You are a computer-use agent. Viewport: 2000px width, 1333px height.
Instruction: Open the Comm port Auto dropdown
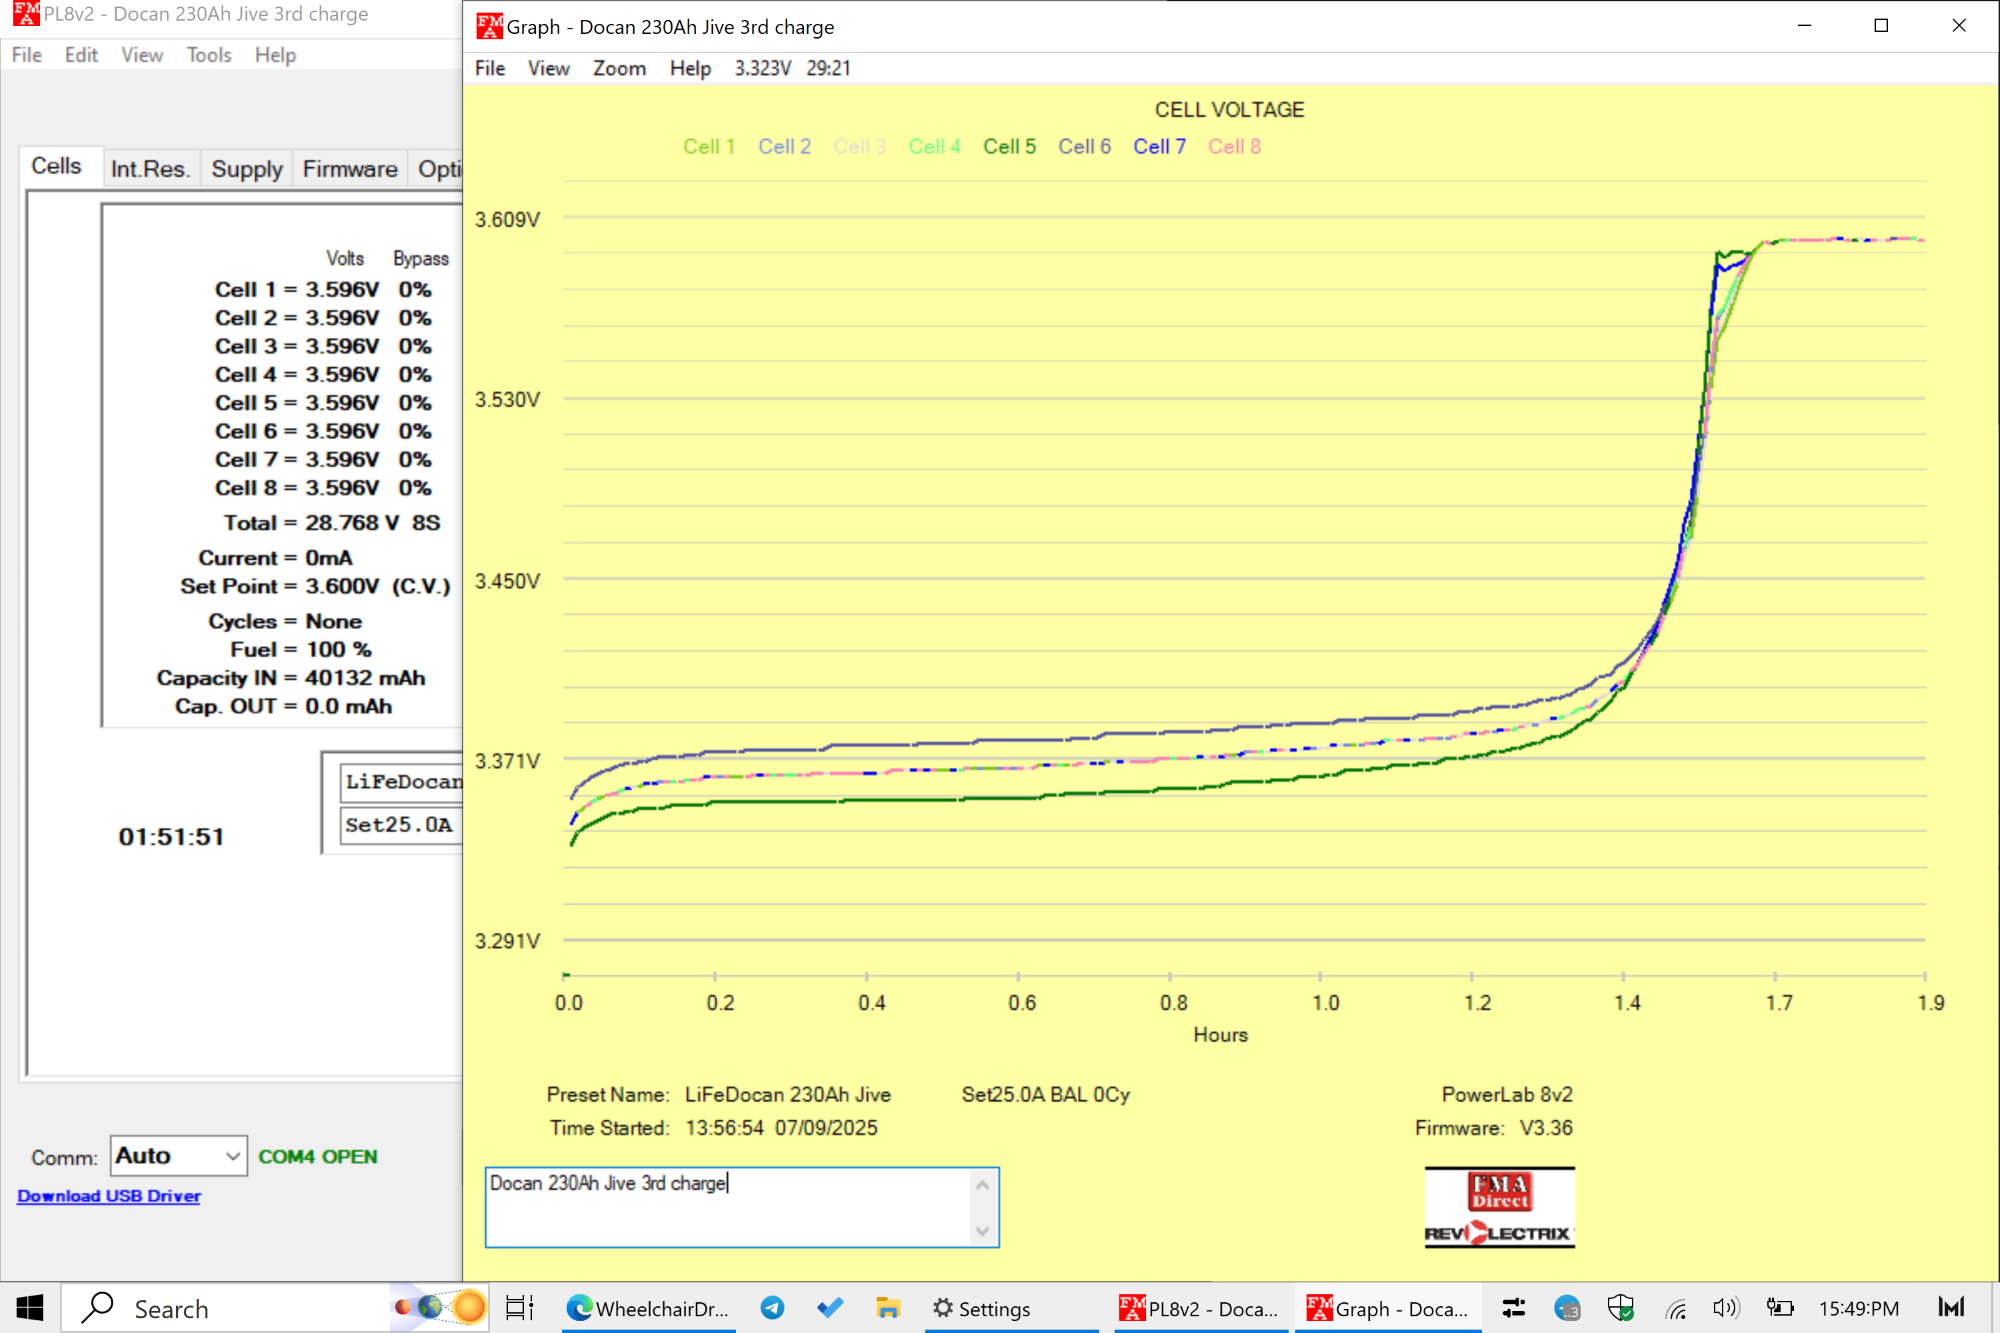point(179,1156)
